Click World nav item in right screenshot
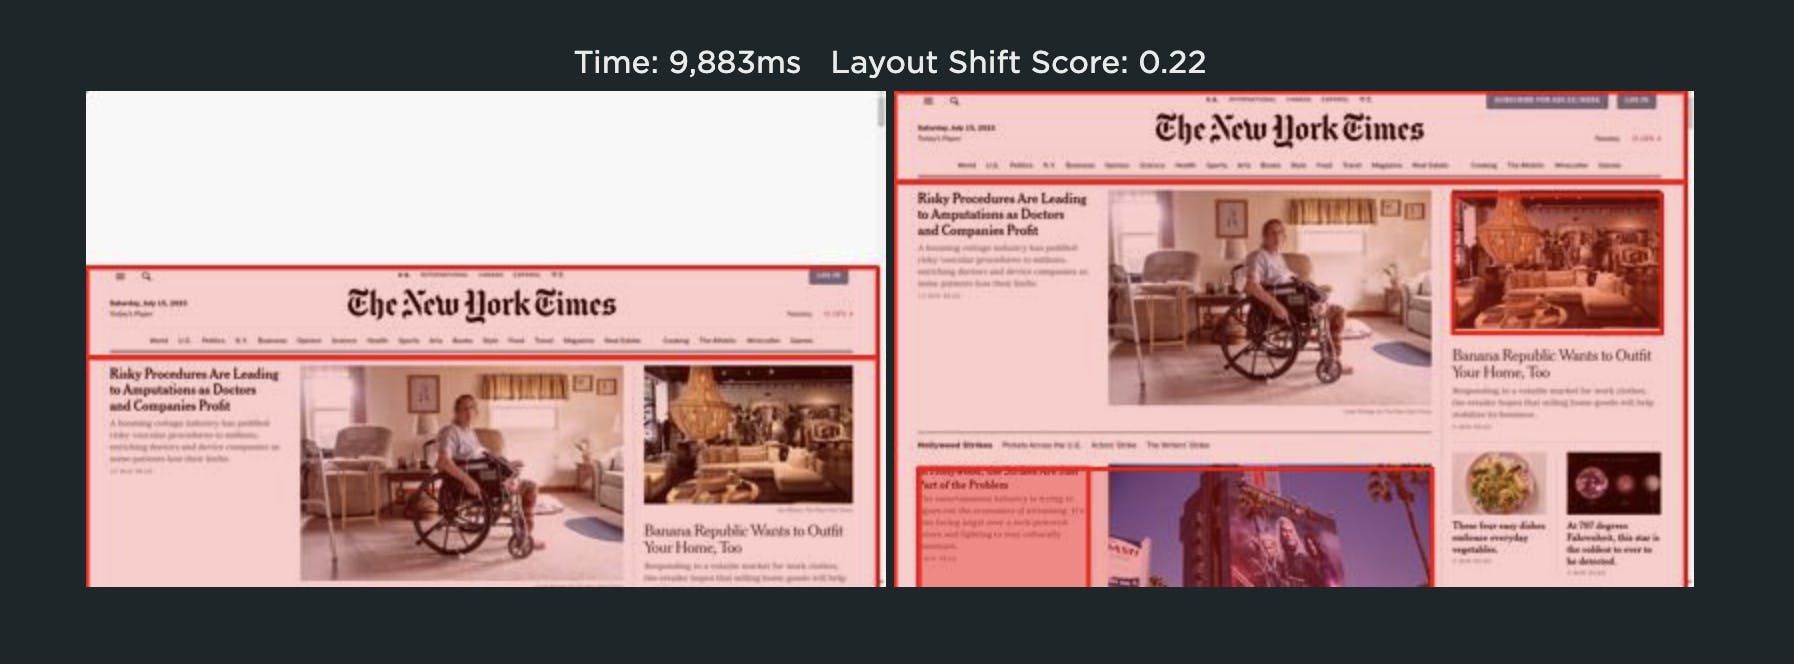 tap(966, 165)
